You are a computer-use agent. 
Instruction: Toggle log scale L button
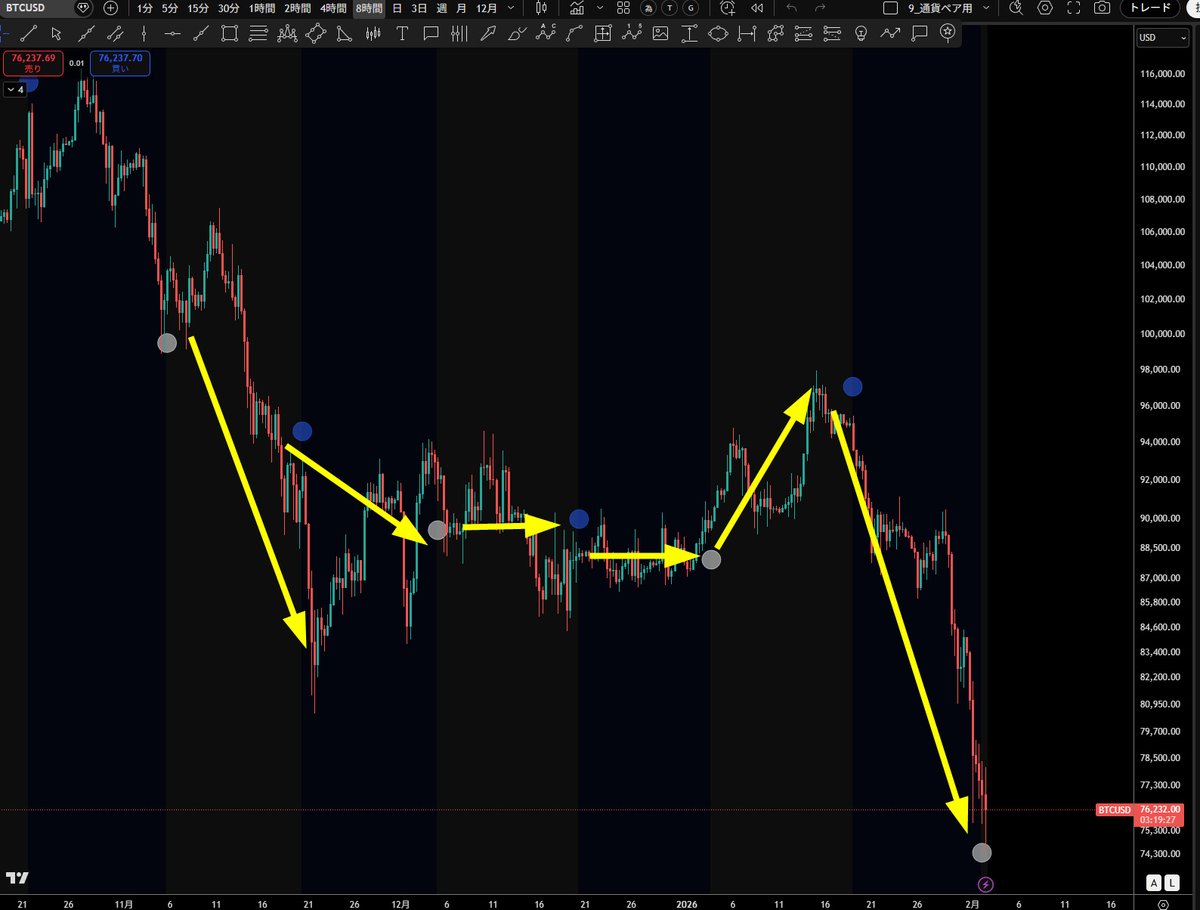[x=1170, y=883]
